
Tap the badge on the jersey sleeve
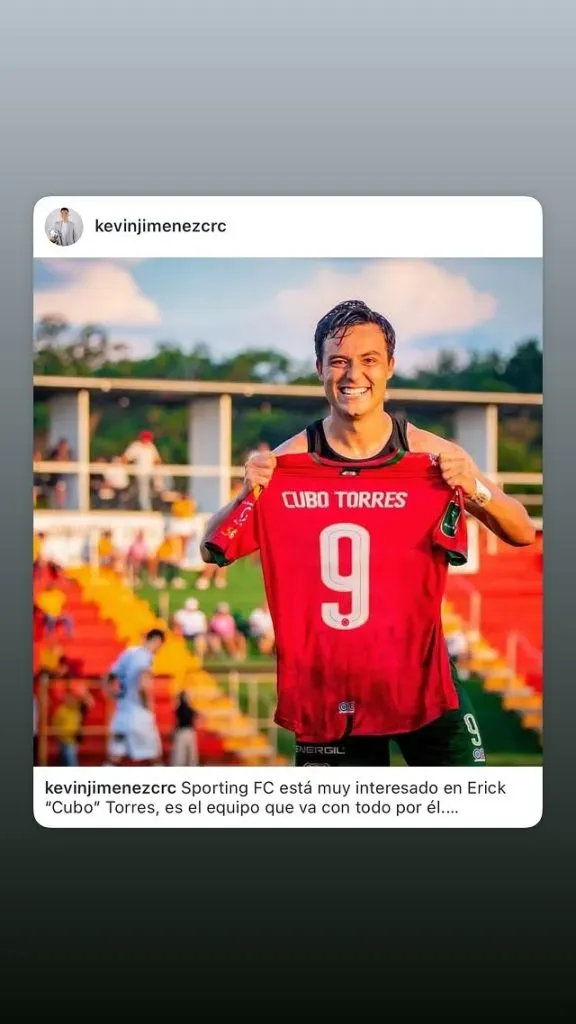pyautogui.click(x=451, y=519)
